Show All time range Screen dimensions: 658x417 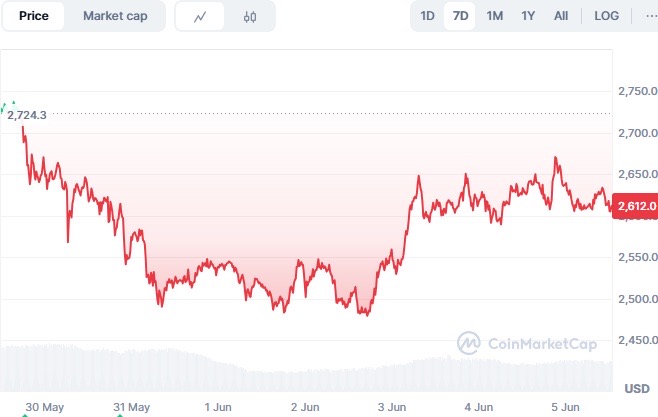pyautogui.click(x=561, y=16)
